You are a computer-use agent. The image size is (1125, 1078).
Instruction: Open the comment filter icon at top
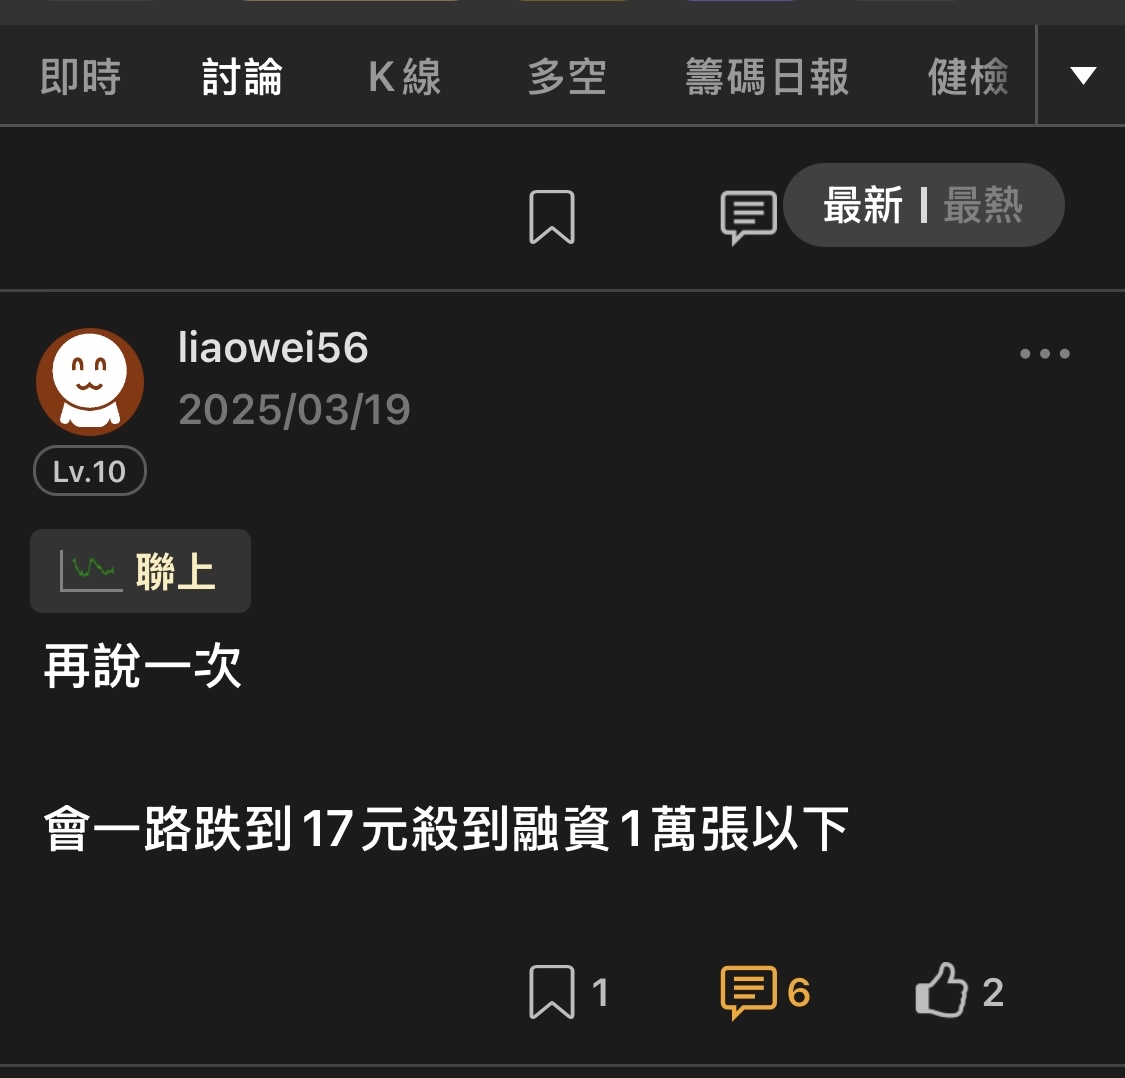tap(748, 217)
